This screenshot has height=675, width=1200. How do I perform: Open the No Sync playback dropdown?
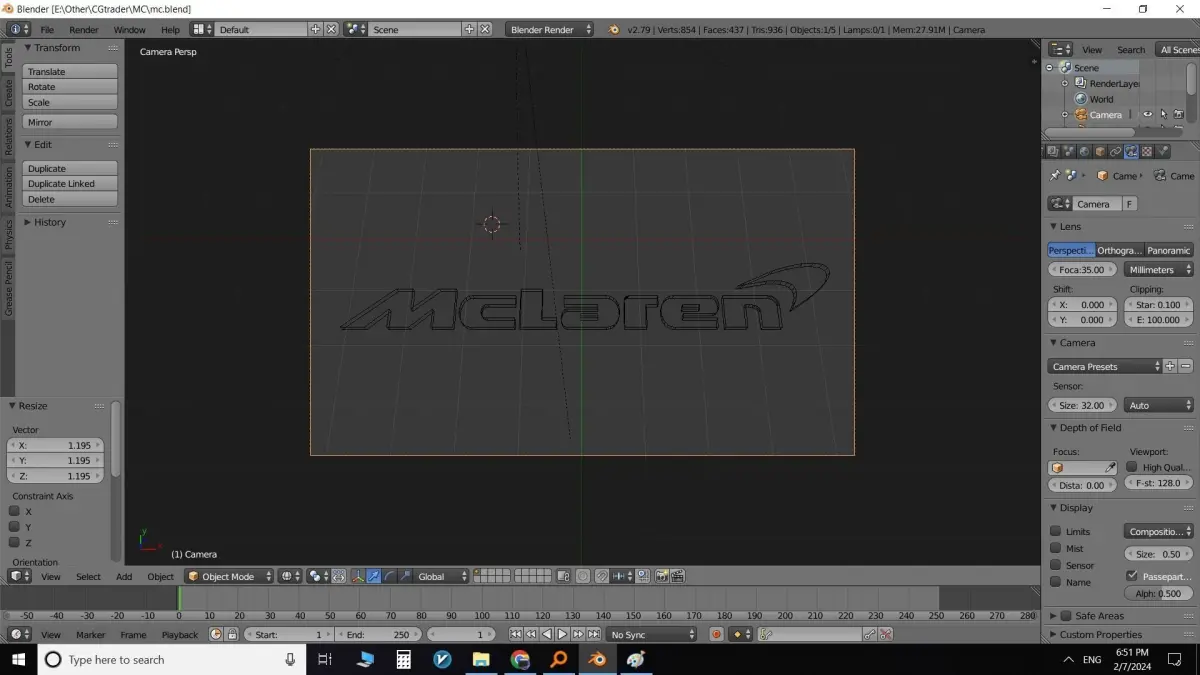click(x=651, y=634)
